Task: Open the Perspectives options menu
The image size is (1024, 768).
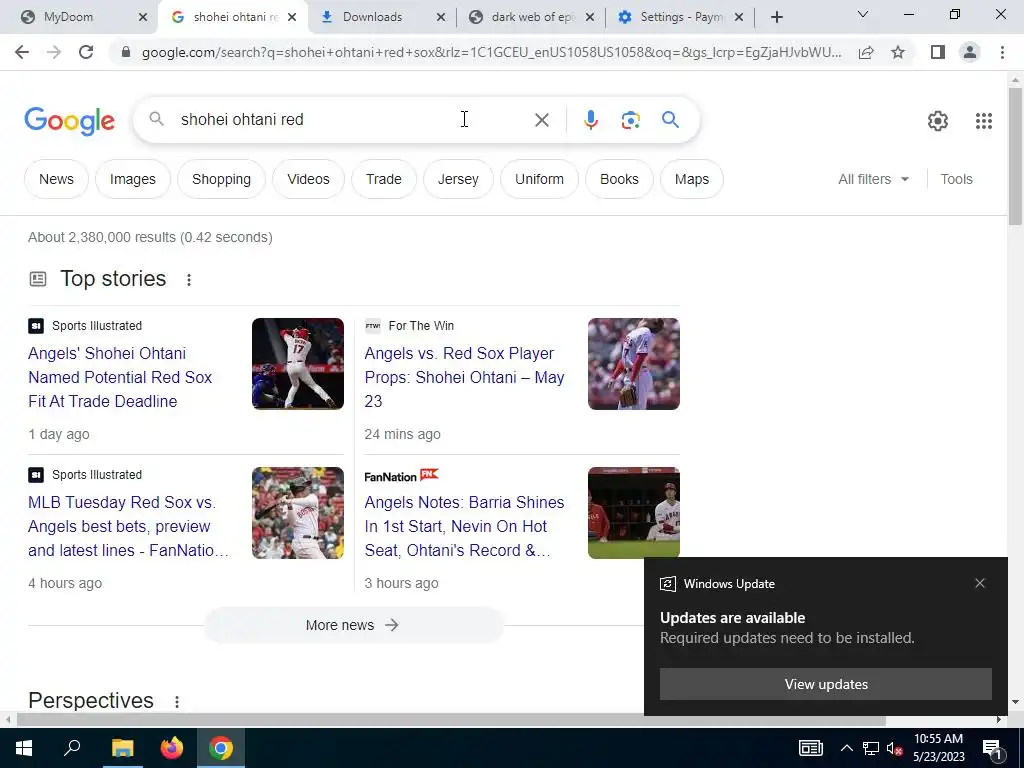Action: click(176, 701)
